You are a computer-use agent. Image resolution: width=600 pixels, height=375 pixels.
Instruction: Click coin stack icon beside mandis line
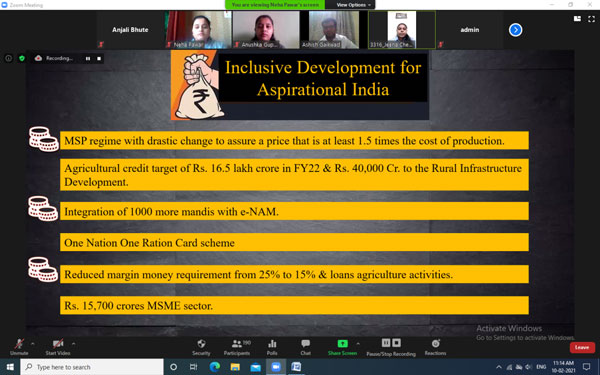click(43, 208)
